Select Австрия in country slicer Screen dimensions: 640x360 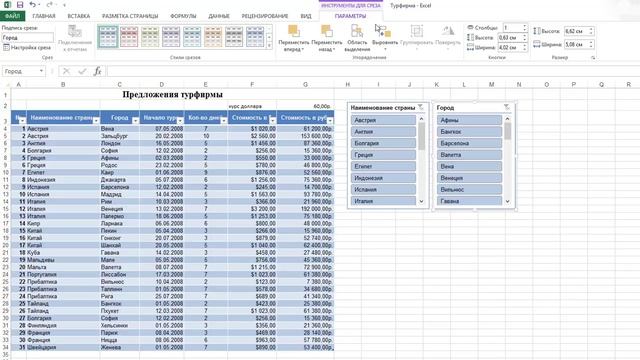coord(383,120)
